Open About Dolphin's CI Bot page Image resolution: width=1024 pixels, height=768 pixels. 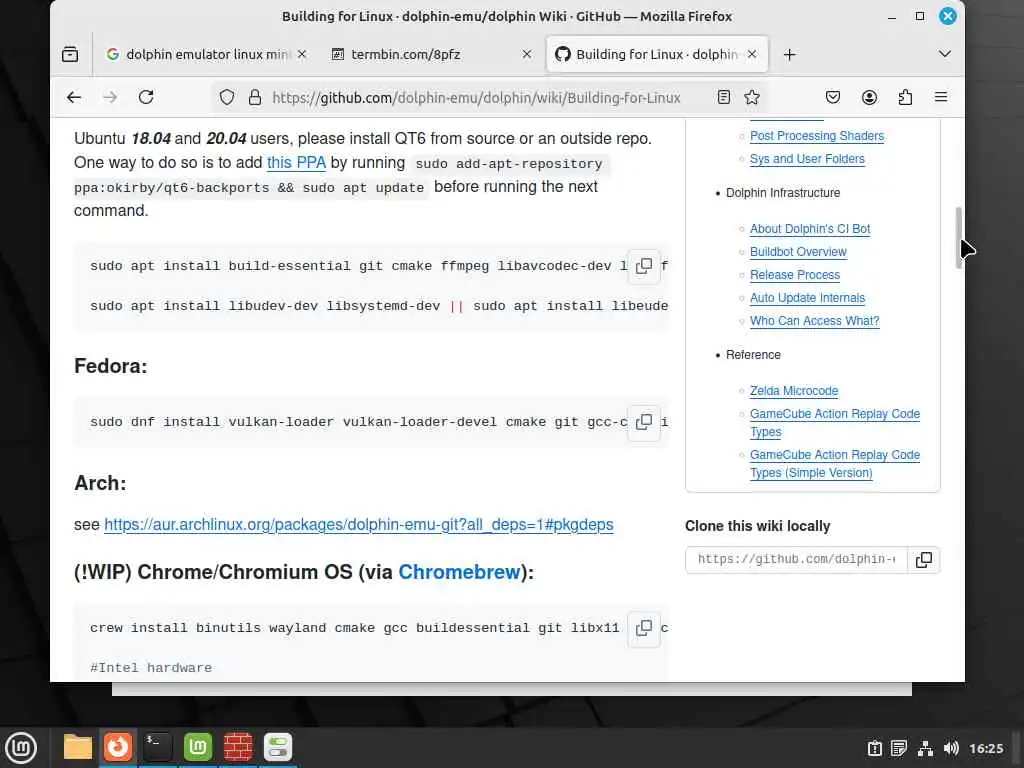[810, 229]
